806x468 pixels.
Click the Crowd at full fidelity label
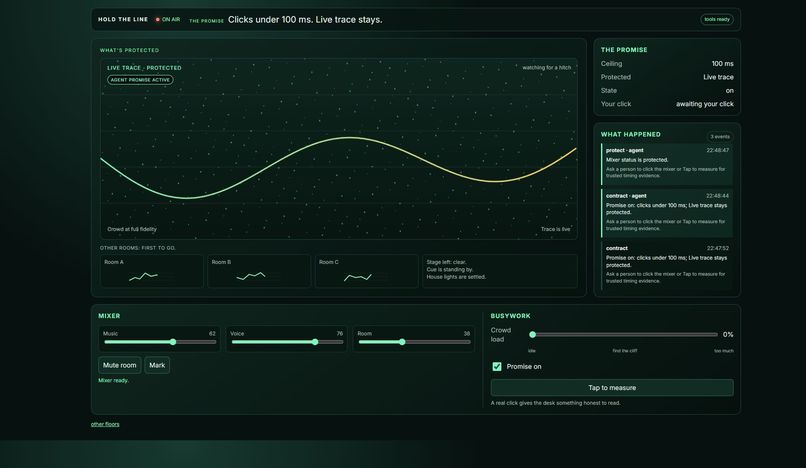[132, 229]
